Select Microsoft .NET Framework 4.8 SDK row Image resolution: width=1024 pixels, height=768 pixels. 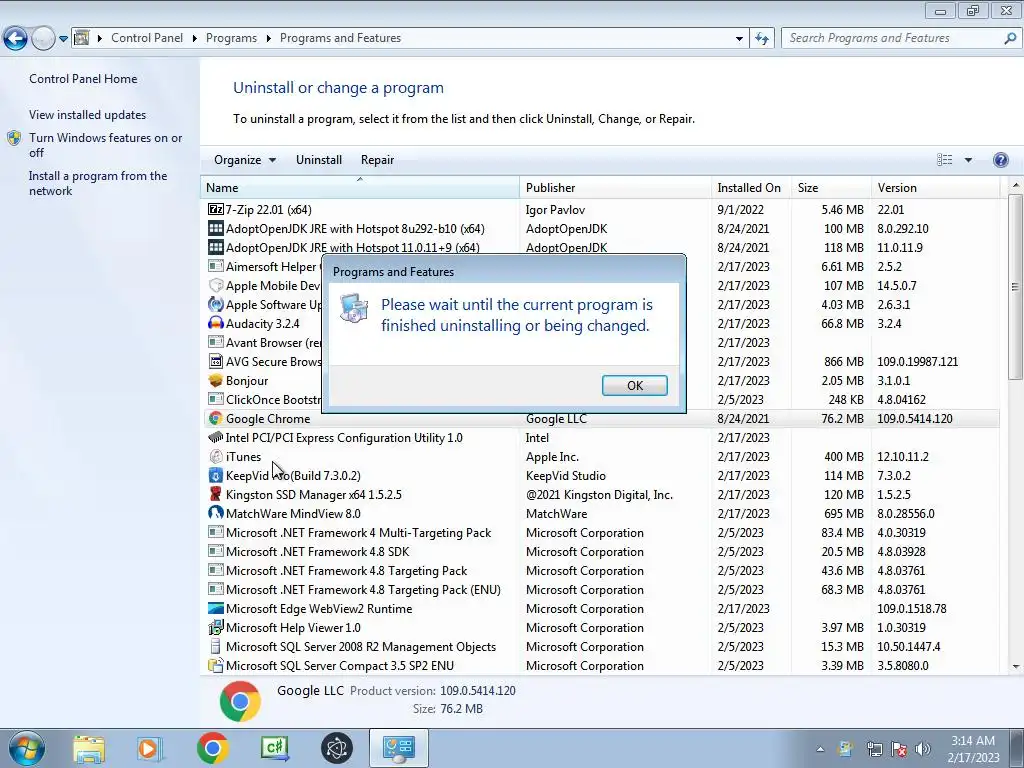pos(600,551)
